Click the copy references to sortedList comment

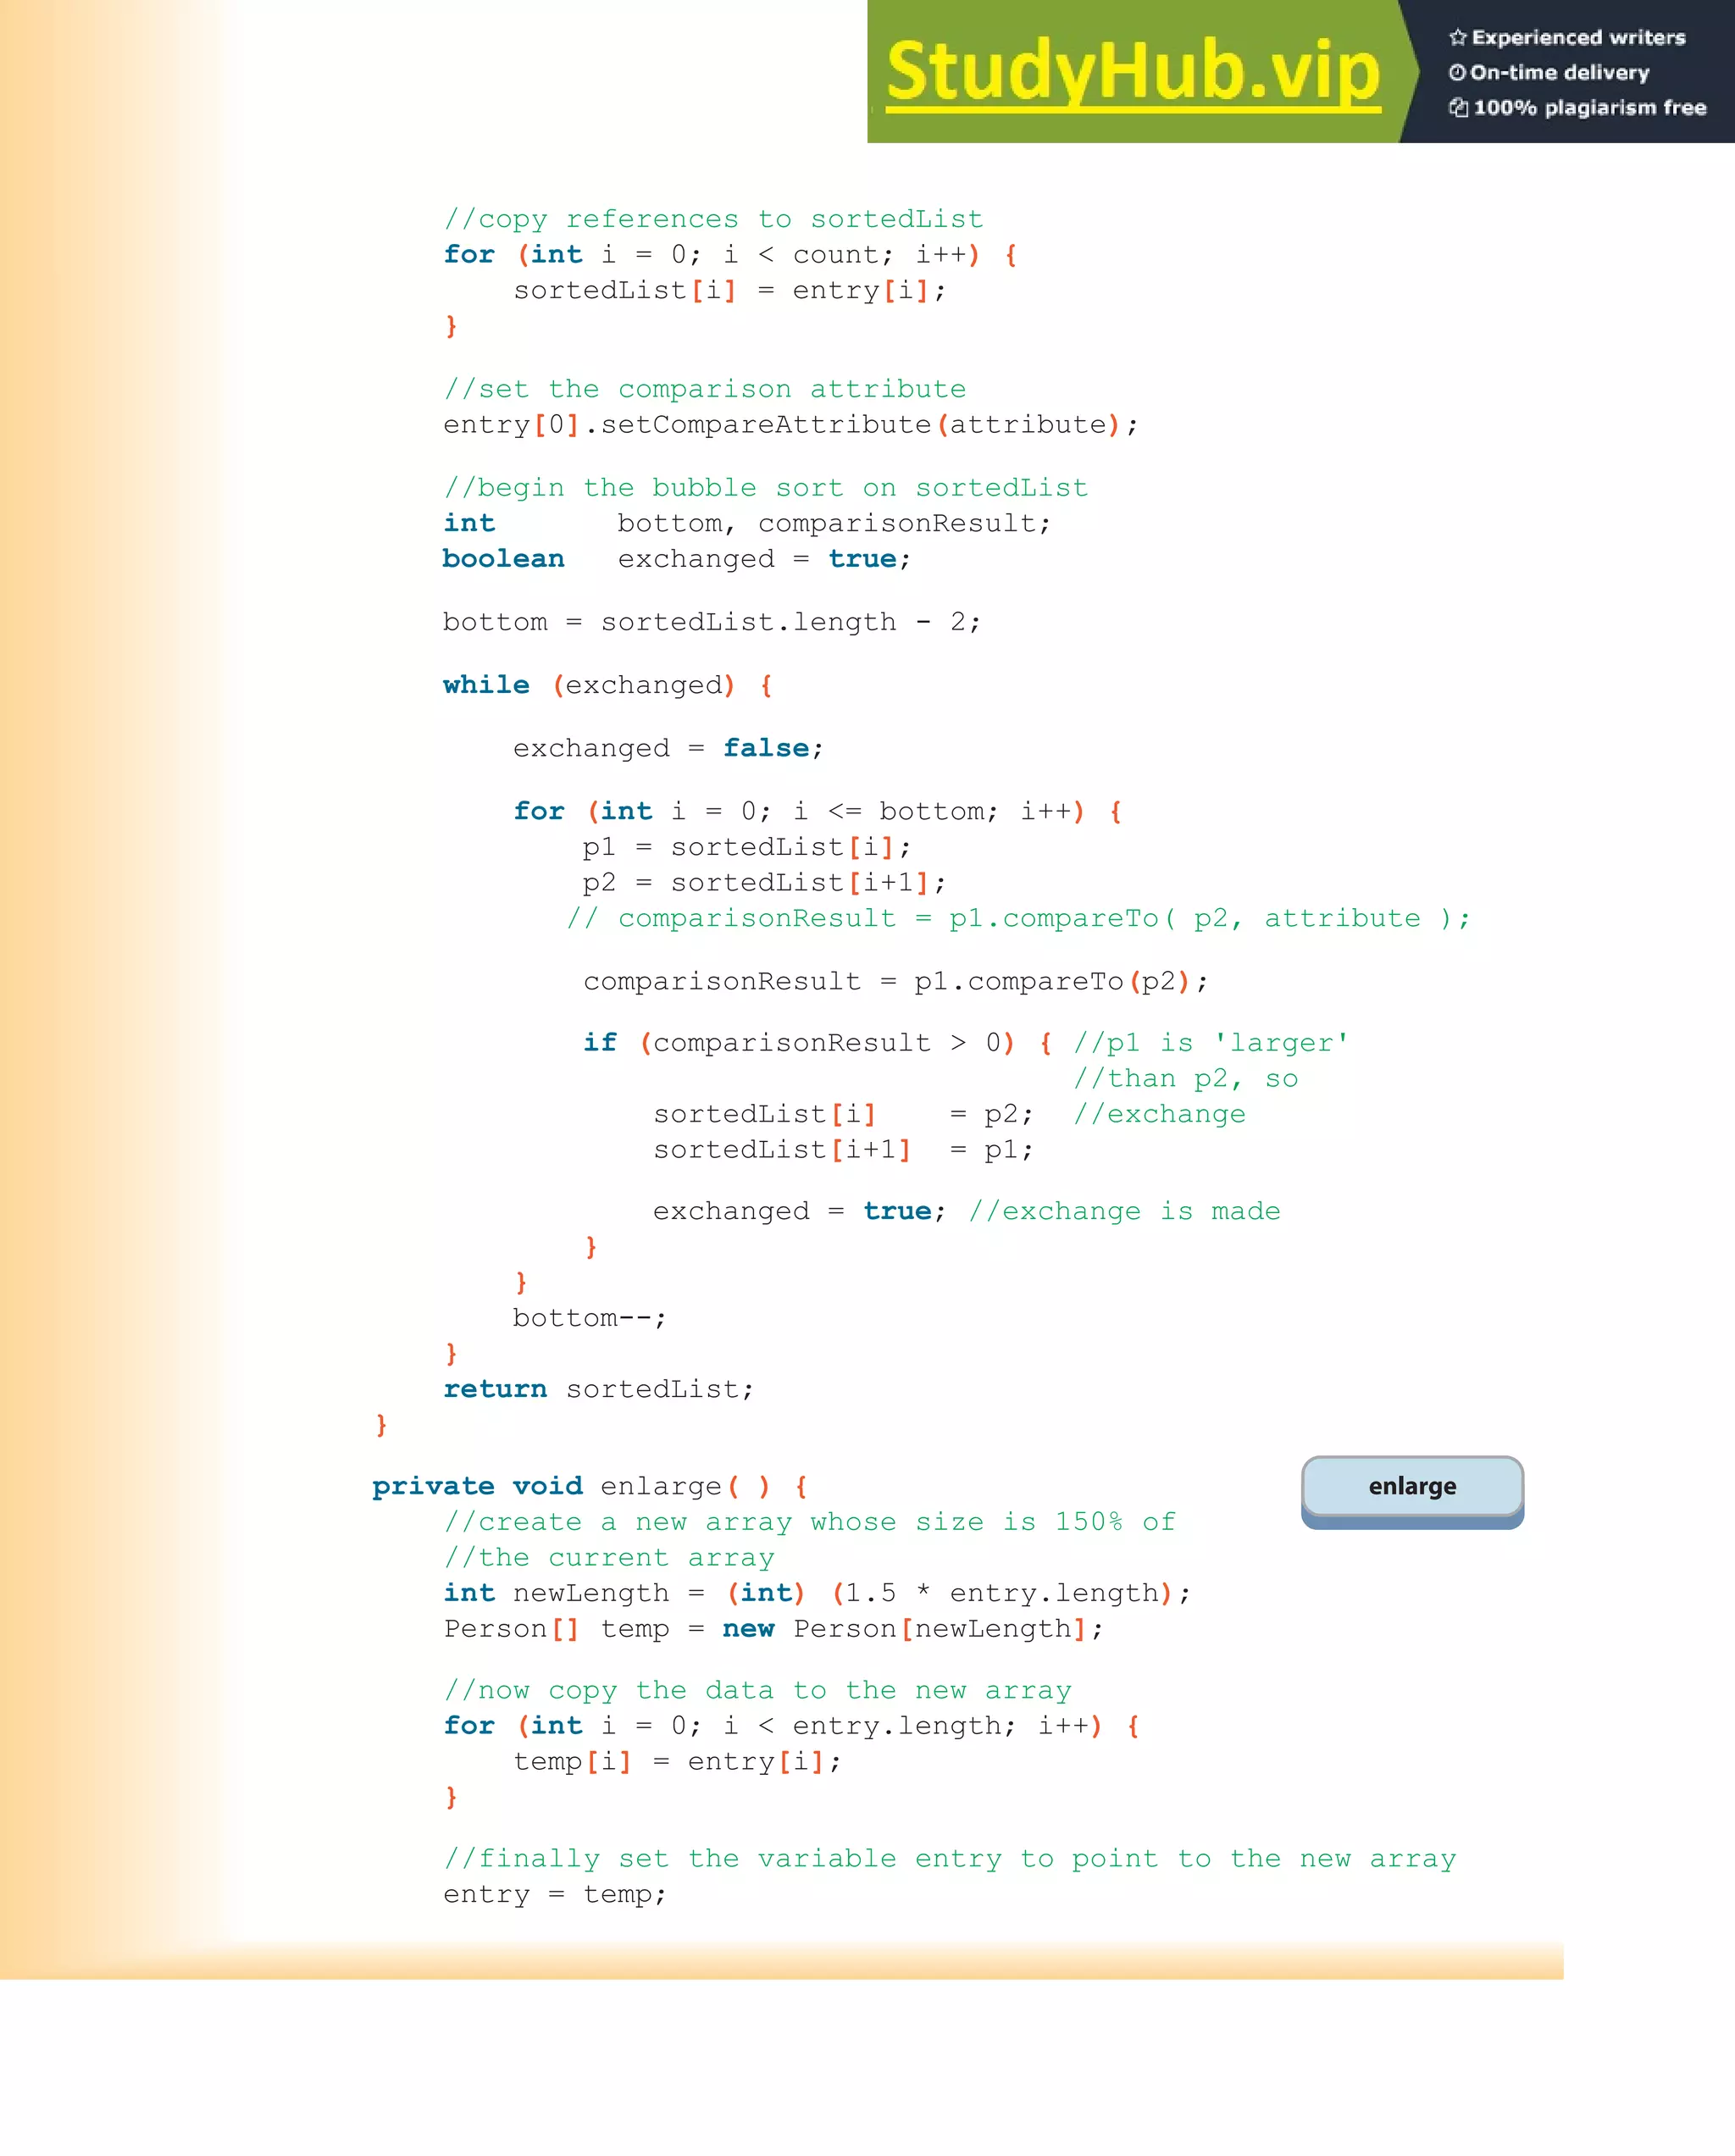click(713, 219)
